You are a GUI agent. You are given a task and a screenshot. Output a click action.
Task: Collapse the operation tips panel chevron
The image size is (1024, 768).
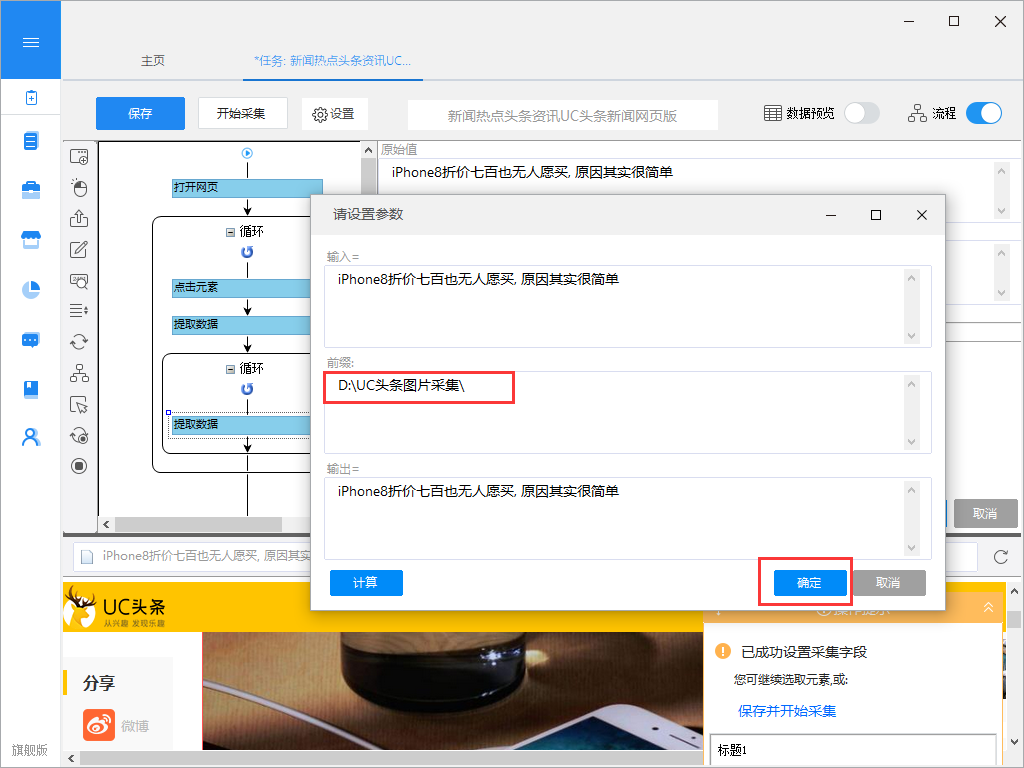tap(988, 607)
